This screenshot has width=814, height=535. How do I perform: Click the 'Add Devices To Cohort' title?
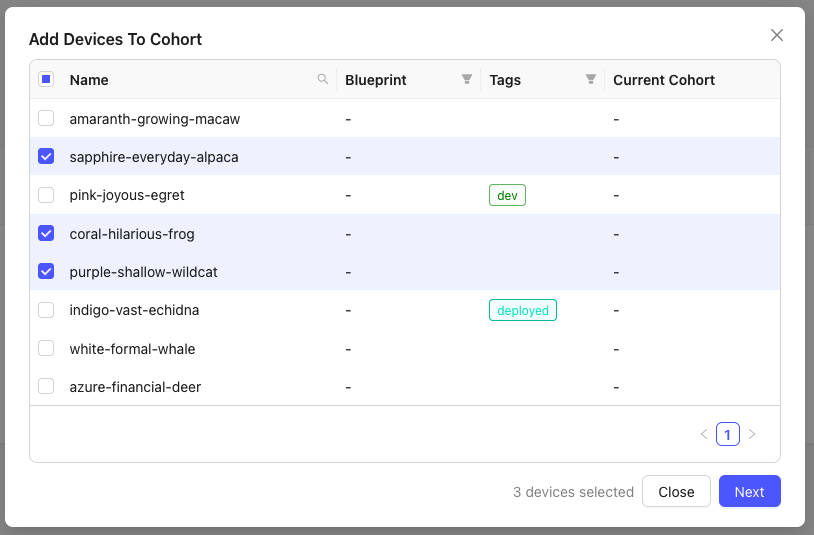pos(115,39)
